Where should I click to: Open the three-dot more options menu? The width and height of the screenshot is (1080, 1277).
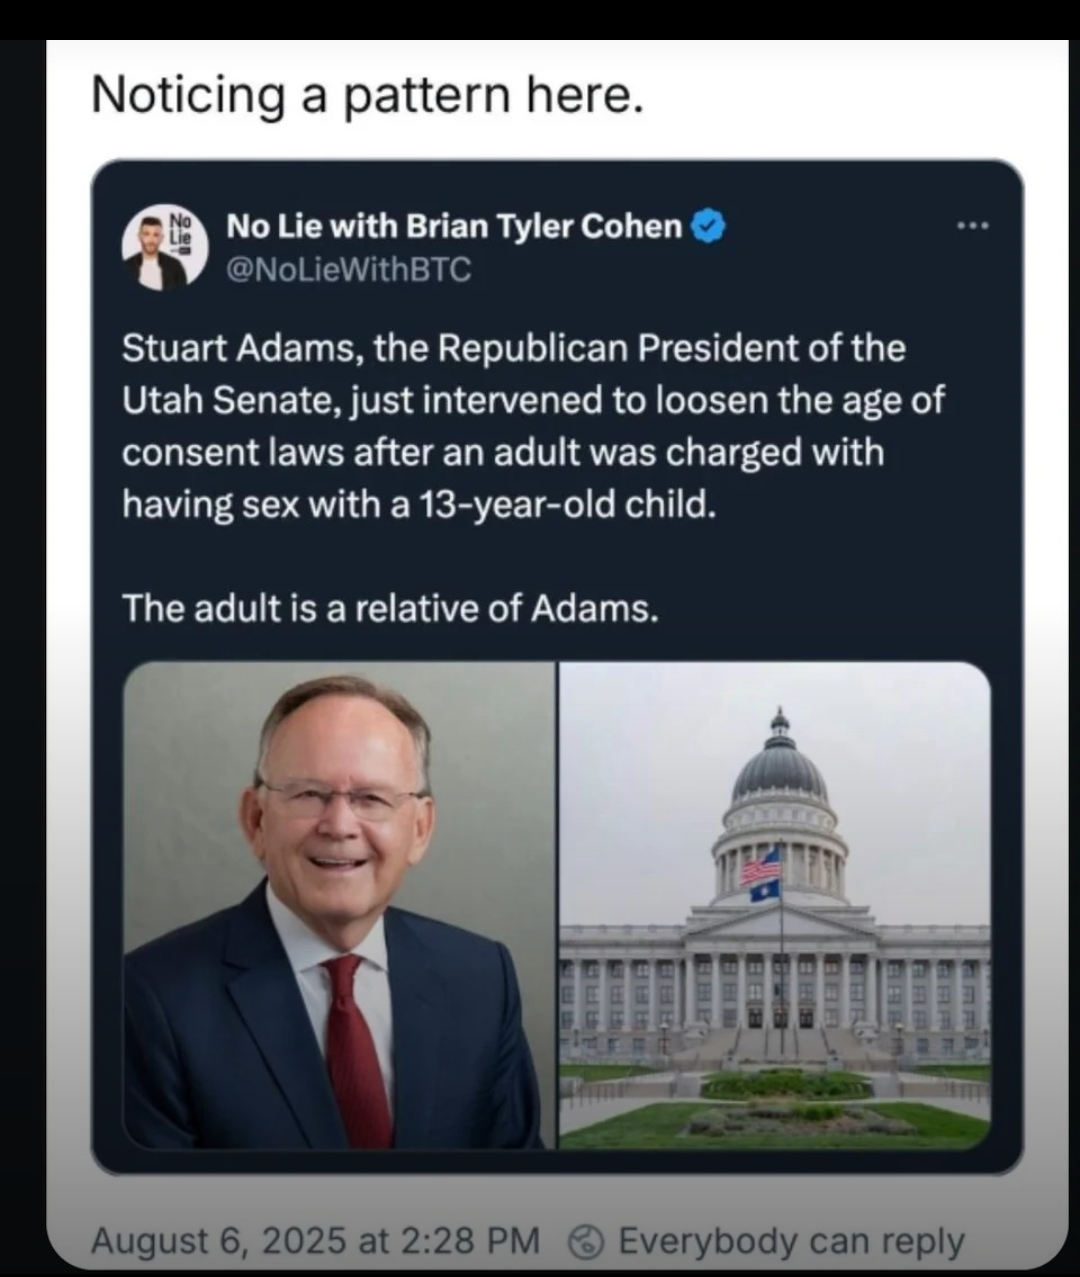pyautogui.click(x=972, y=226)
